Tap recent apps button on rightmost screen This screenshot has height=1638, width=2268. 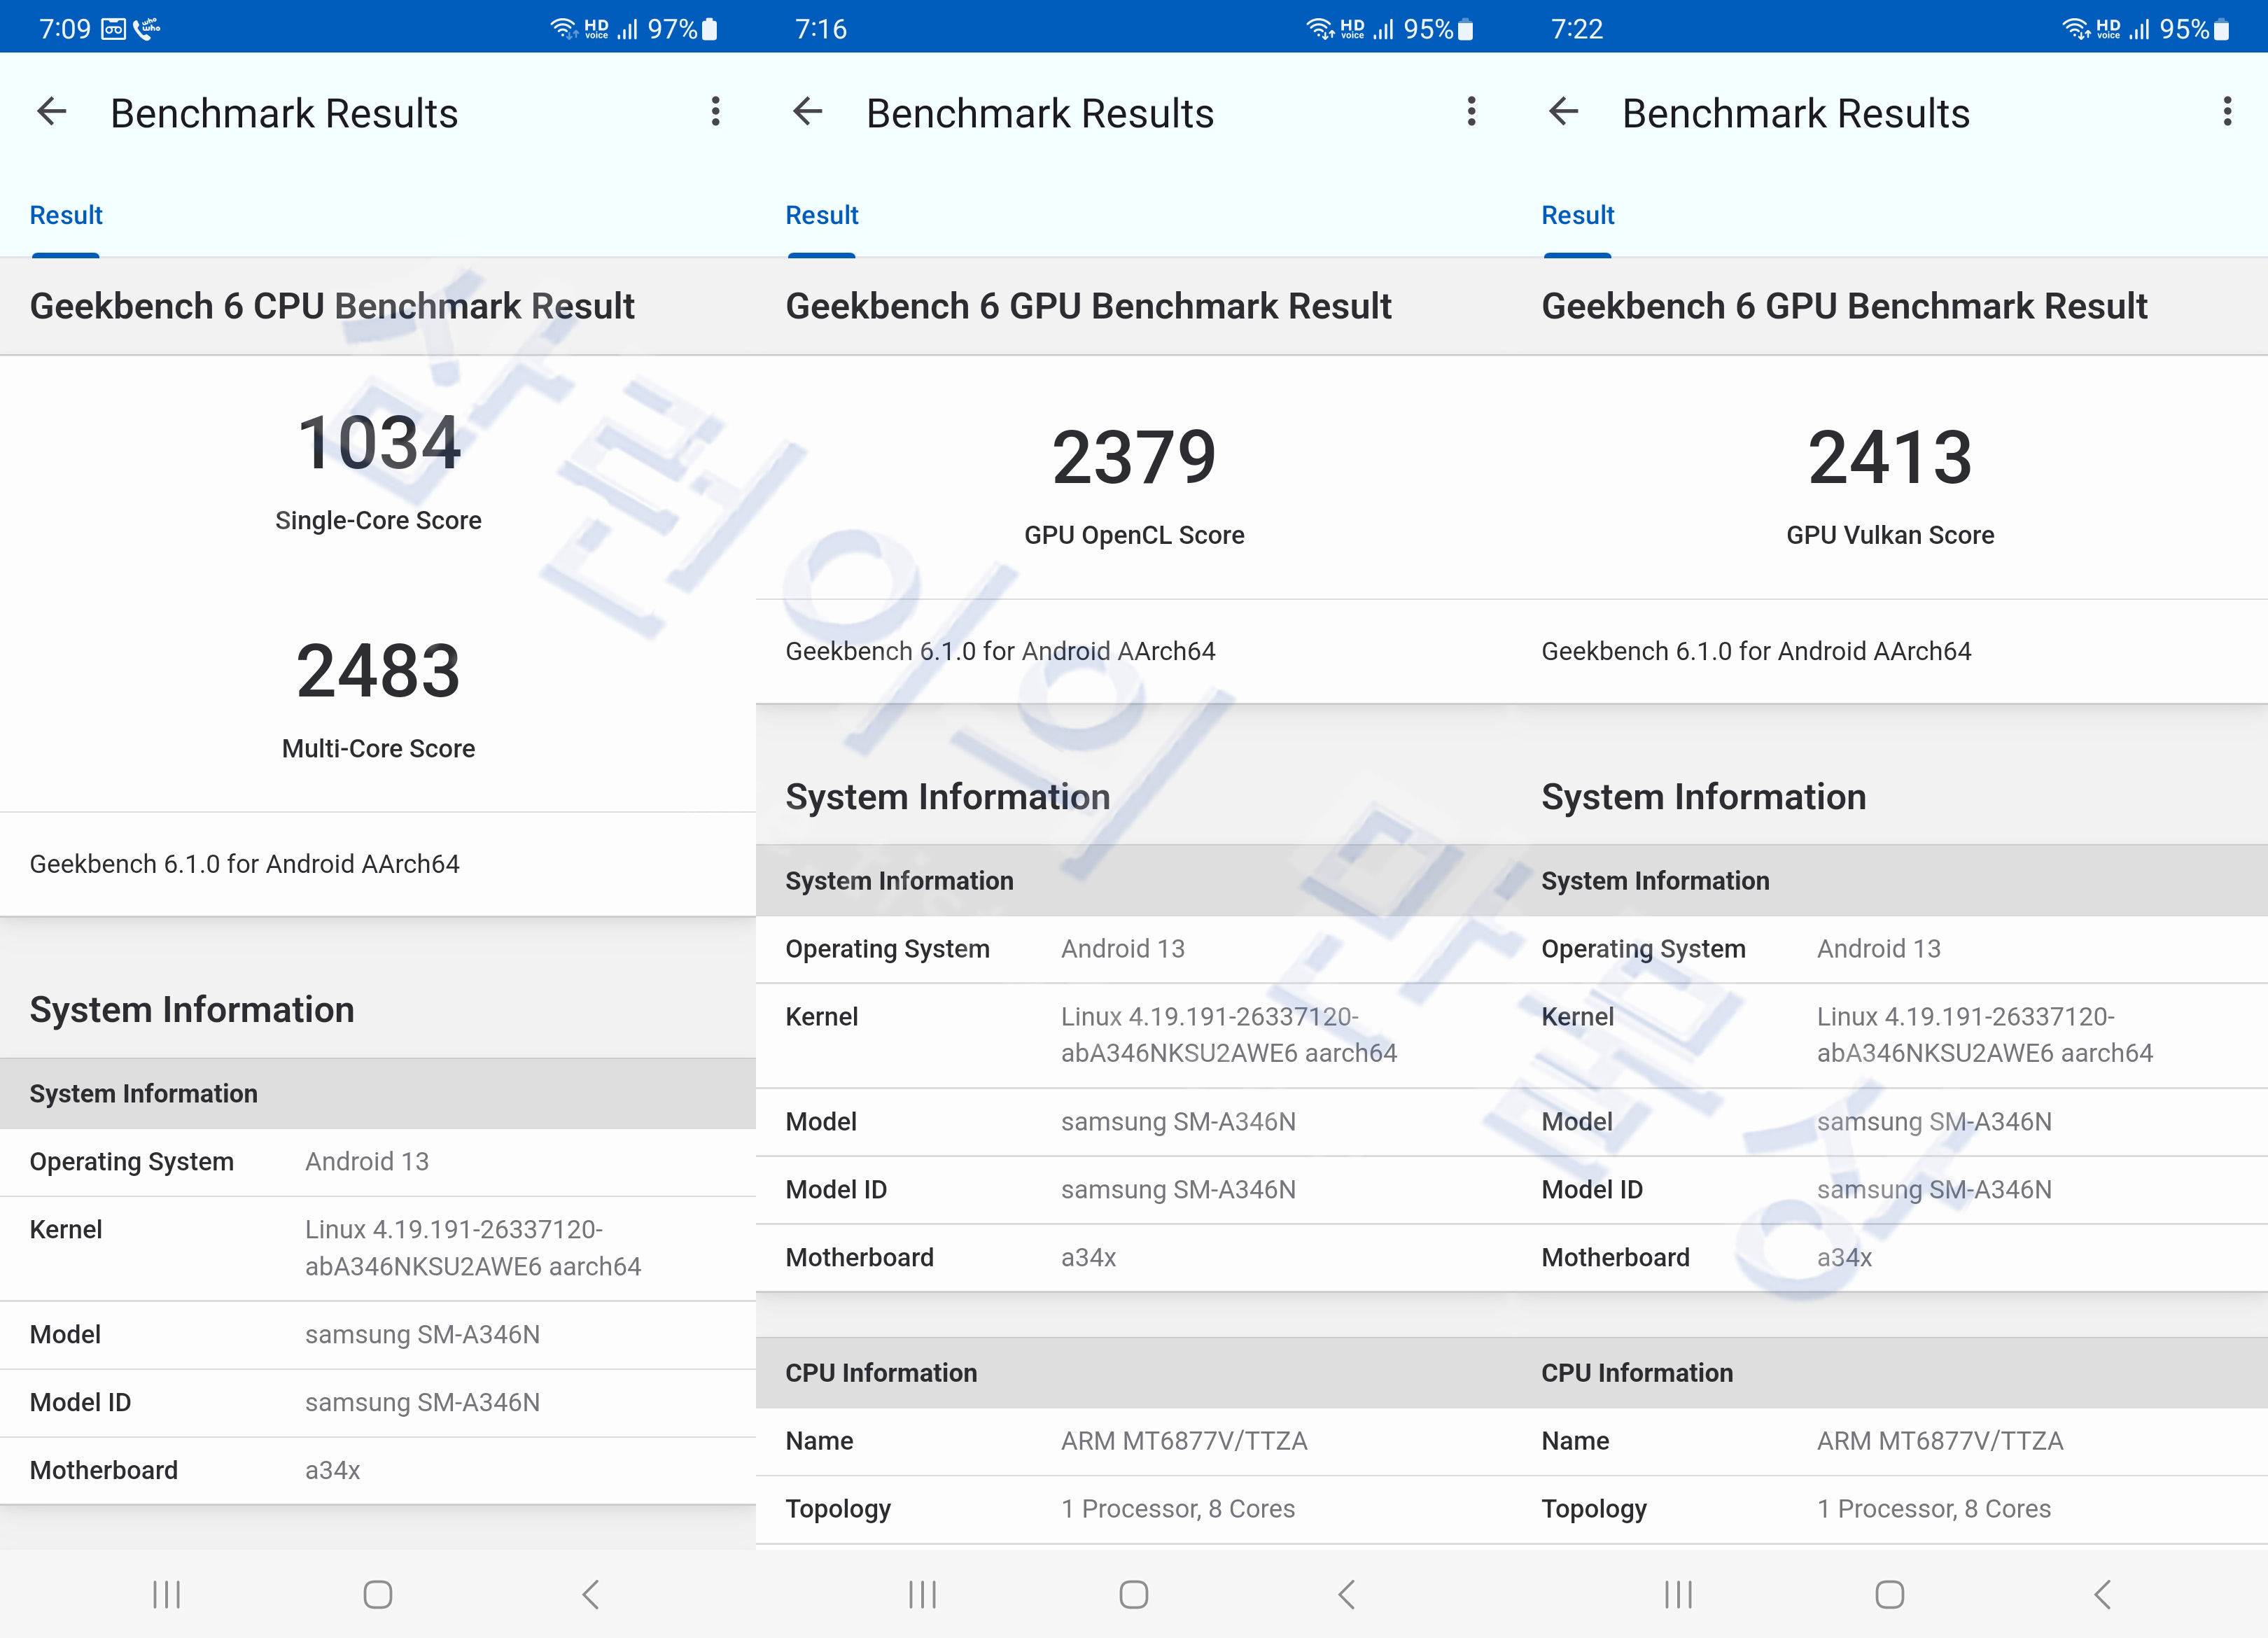pyautogui.click(x=1678, y=1594)
